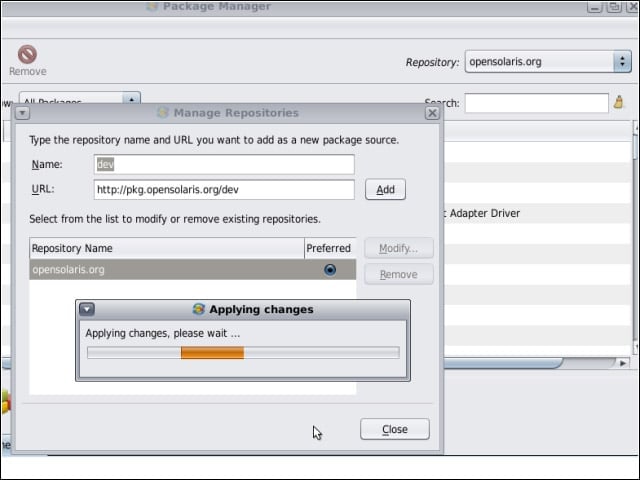This screenshot has width=640, height=480.
Task: Click the clear search broom icon
Action: [x=619, y=102]
